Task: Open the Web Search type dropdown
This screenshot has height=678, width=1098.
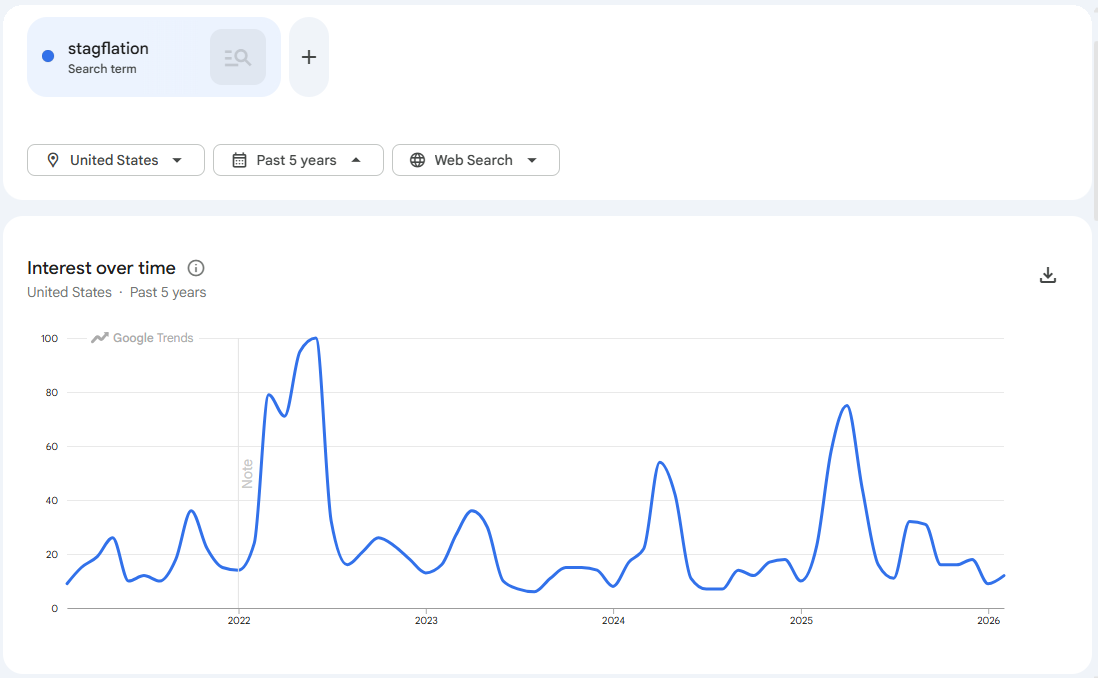Action: pos(475,160)
